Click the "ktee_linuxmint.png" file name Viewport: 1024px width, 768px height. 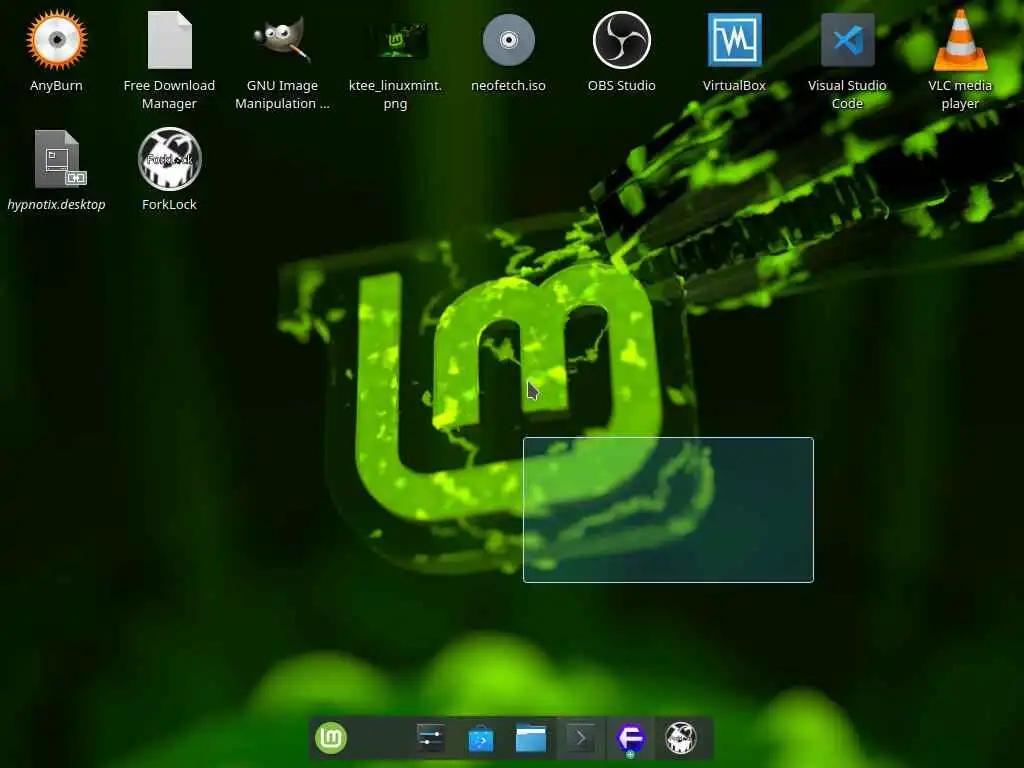(x=395, y=95)
